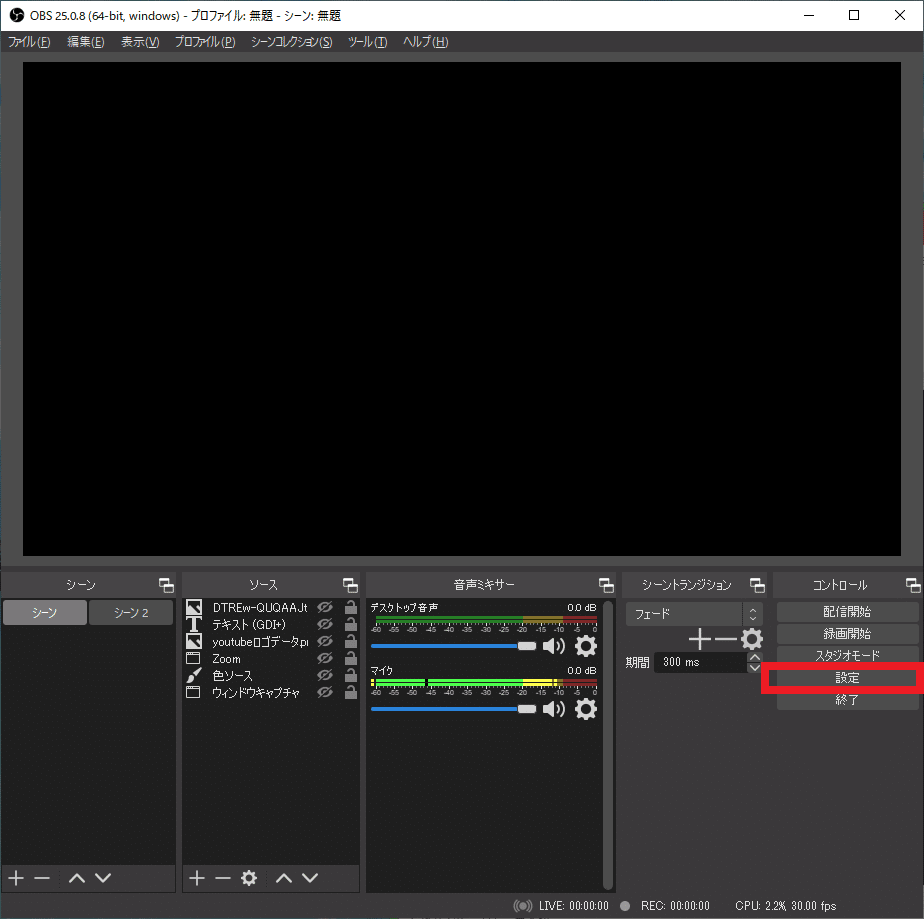Toggle lock on ウィンドウキャプチャ source

(x=351, y=692)
